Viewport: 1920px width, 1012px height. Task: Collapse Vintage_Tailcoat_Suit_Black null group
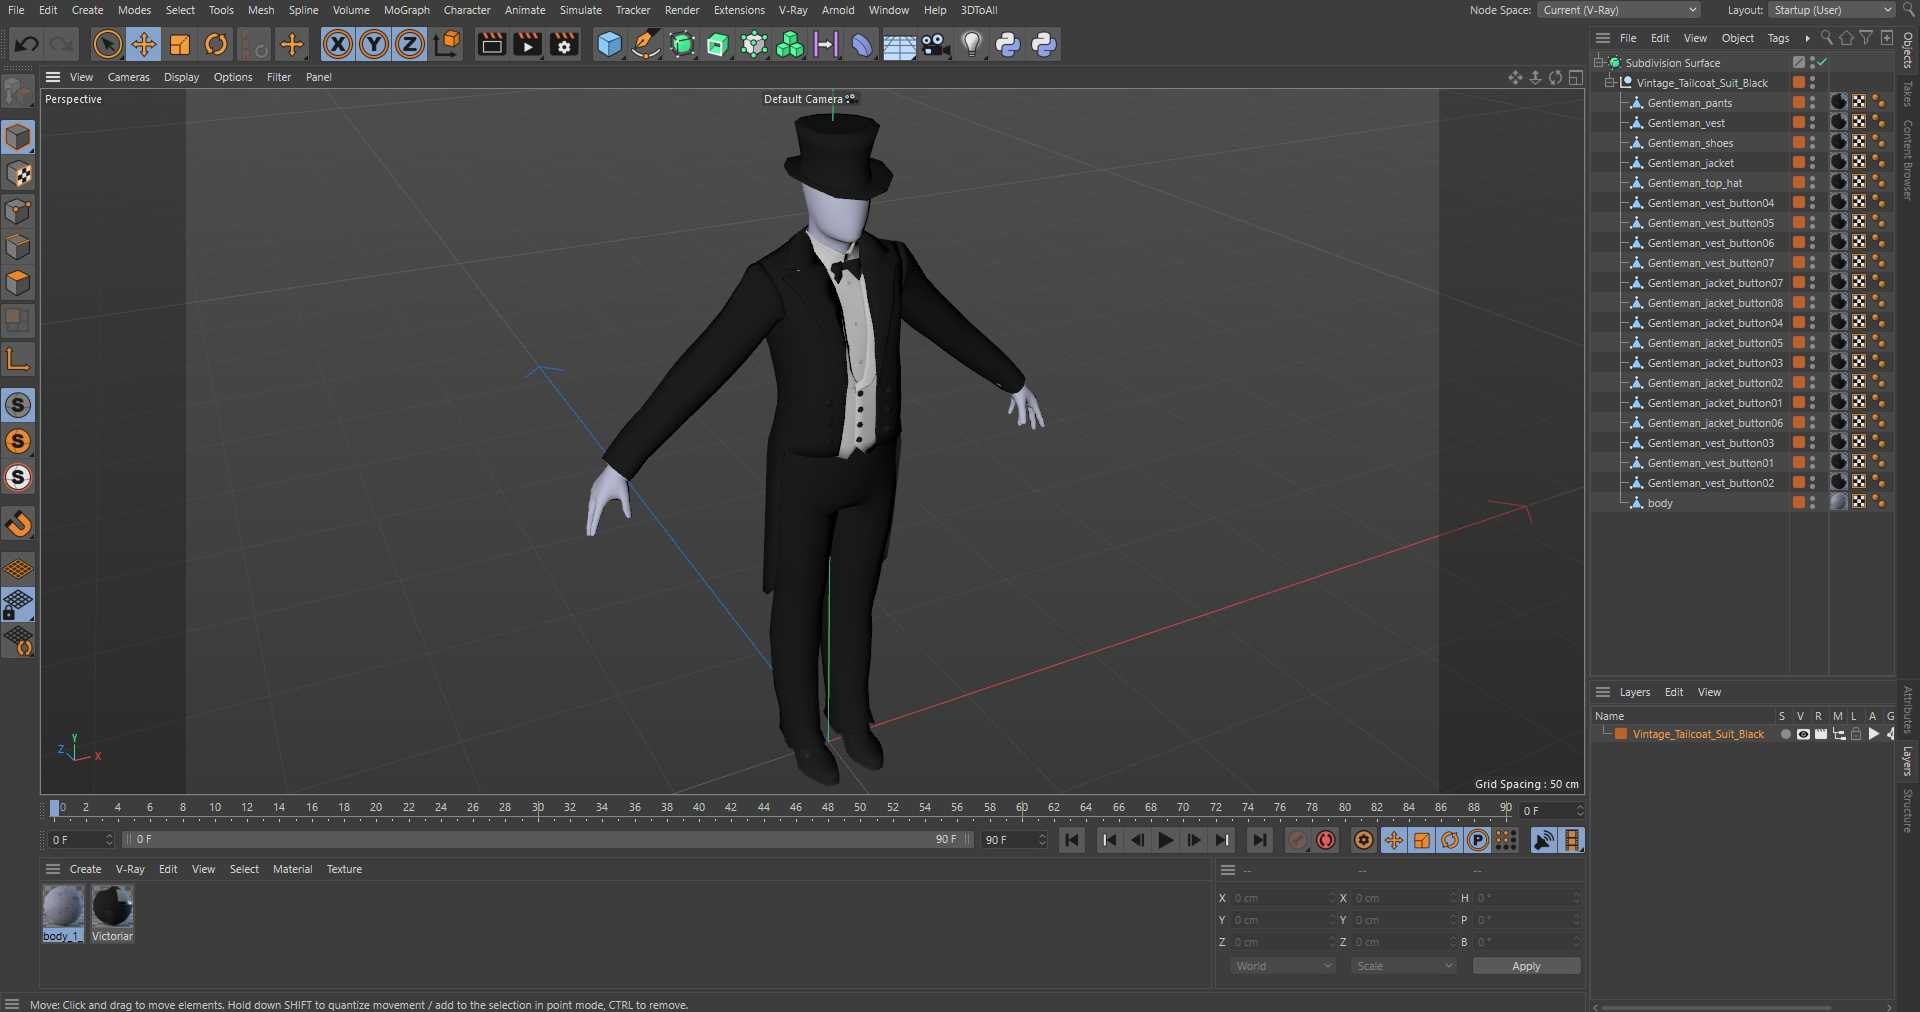pyautogui.click(x=1610, y=82)
